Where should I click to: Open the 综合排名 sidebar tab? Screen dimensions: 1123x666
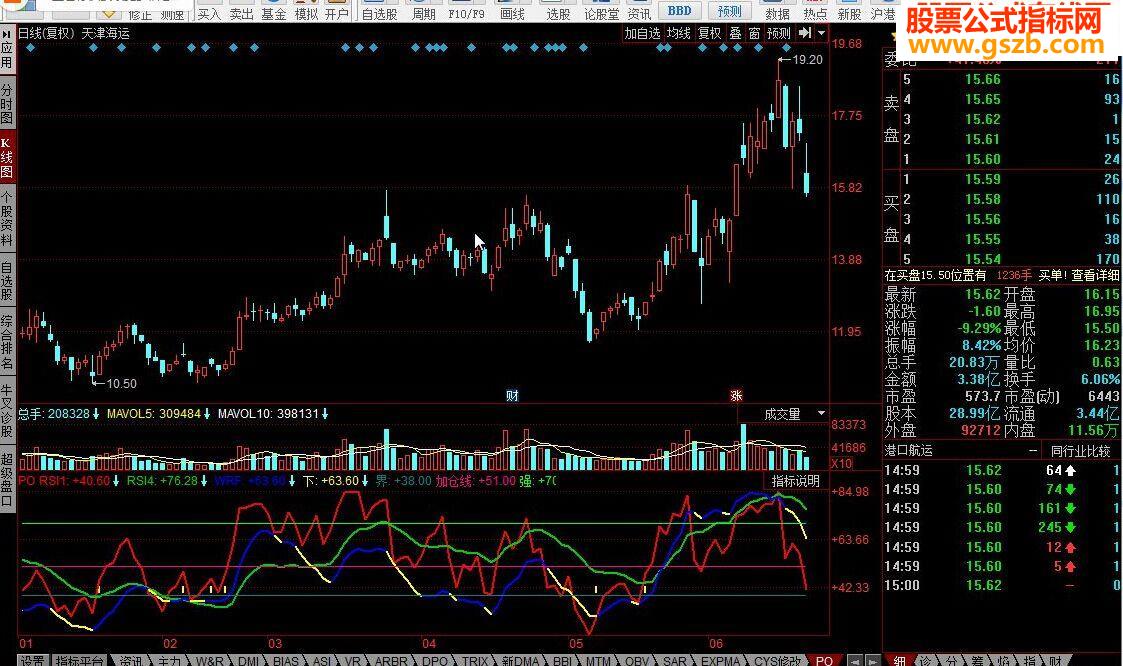pos(6,342)
